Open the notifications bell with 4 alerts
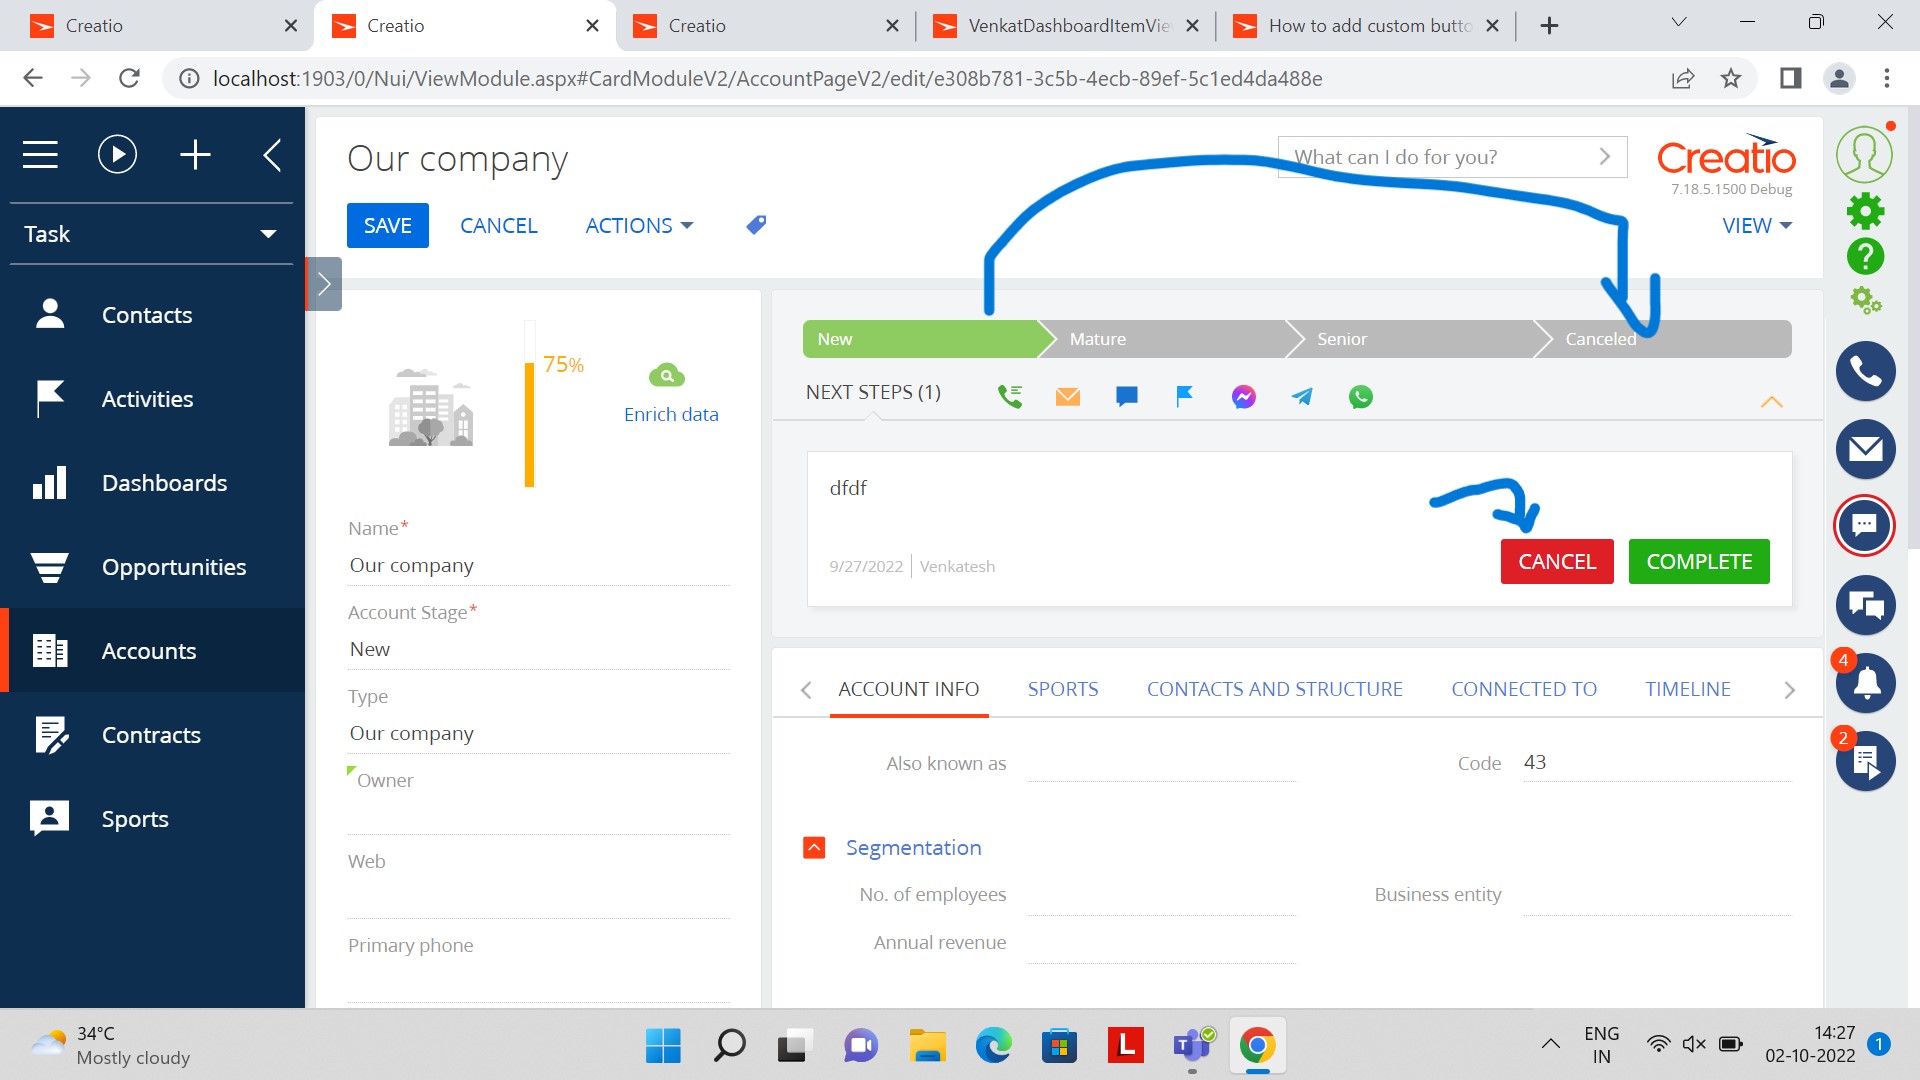1920x1080 pixels. pyautogui.click(x=1864, y=683)
